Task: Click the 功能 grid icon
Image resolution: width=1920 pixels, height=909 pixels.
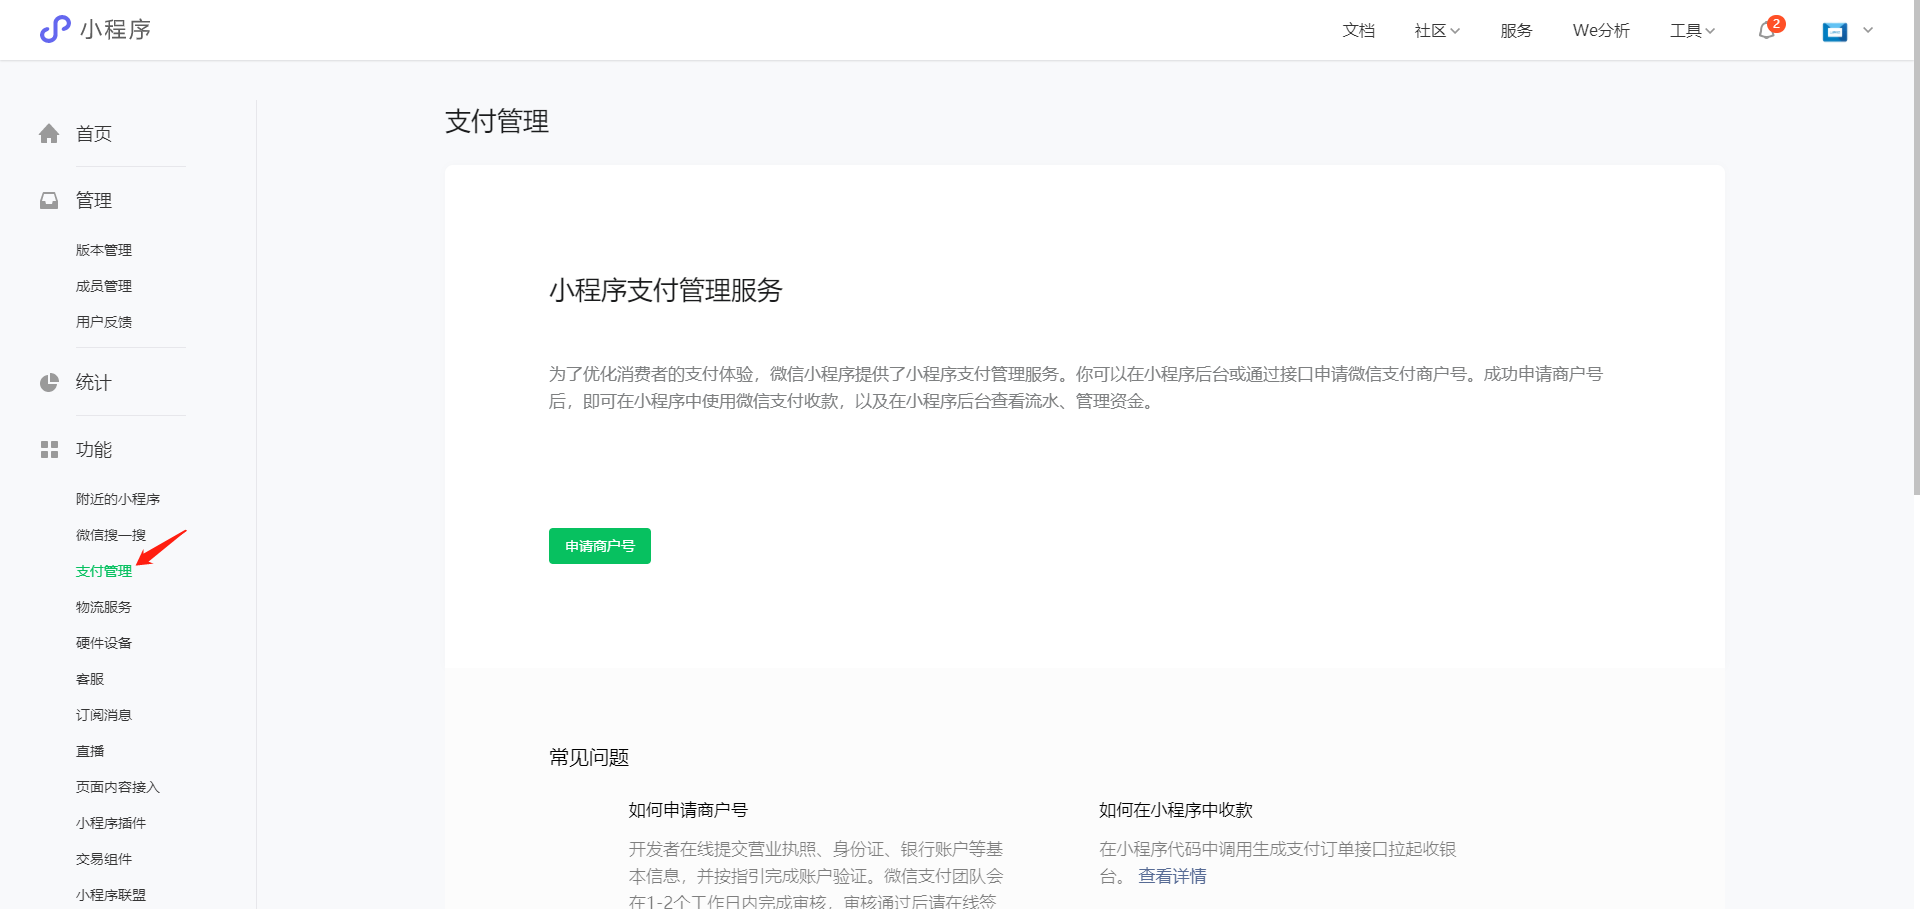Action: (49, 450)
